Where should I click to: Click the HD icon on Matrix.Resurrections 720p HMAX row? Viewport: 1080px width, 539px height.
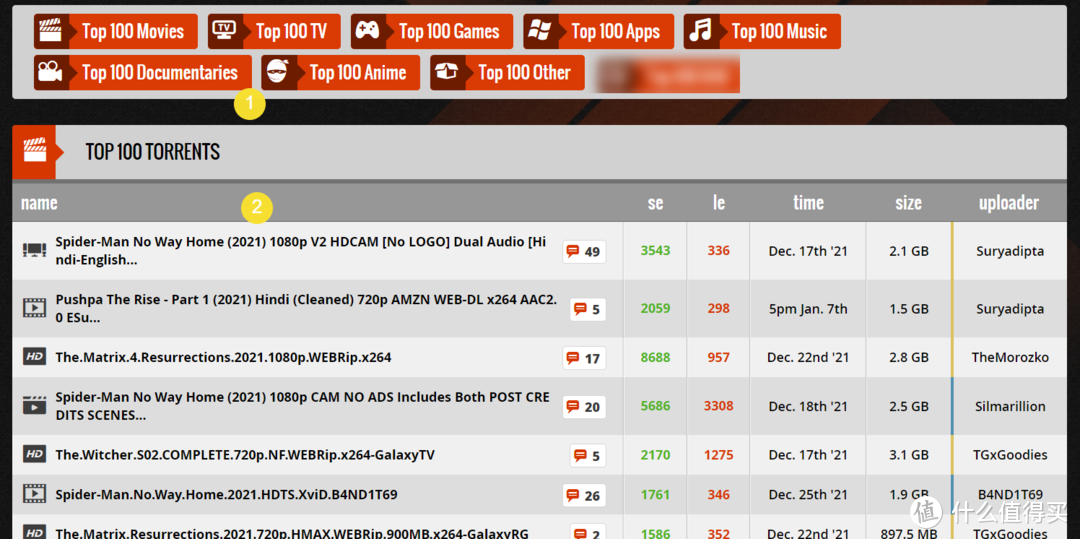point(34,532)
